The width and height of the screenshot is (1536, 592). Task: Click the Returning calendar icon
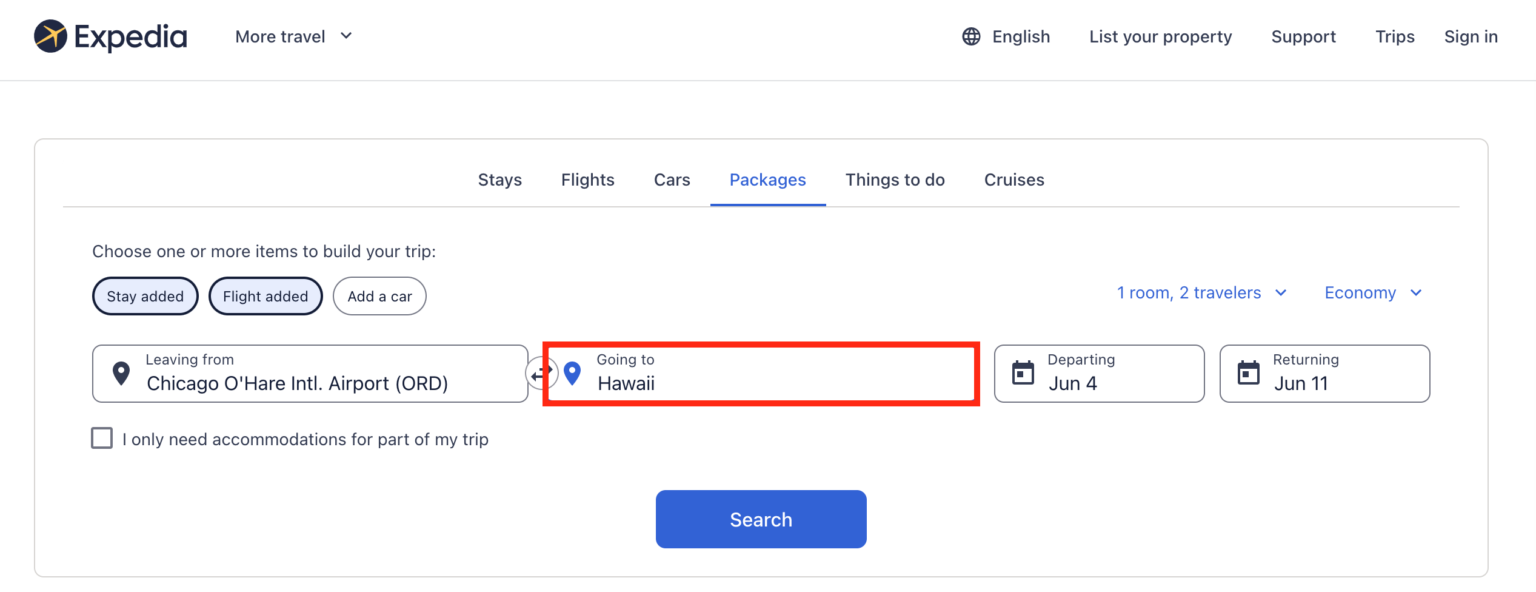point(1248,374)
